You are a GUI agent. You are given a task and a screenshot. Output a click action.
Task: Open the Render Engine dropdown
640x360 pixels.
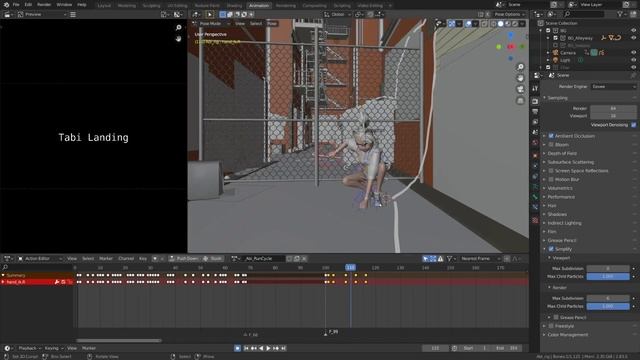coord(613,87)
